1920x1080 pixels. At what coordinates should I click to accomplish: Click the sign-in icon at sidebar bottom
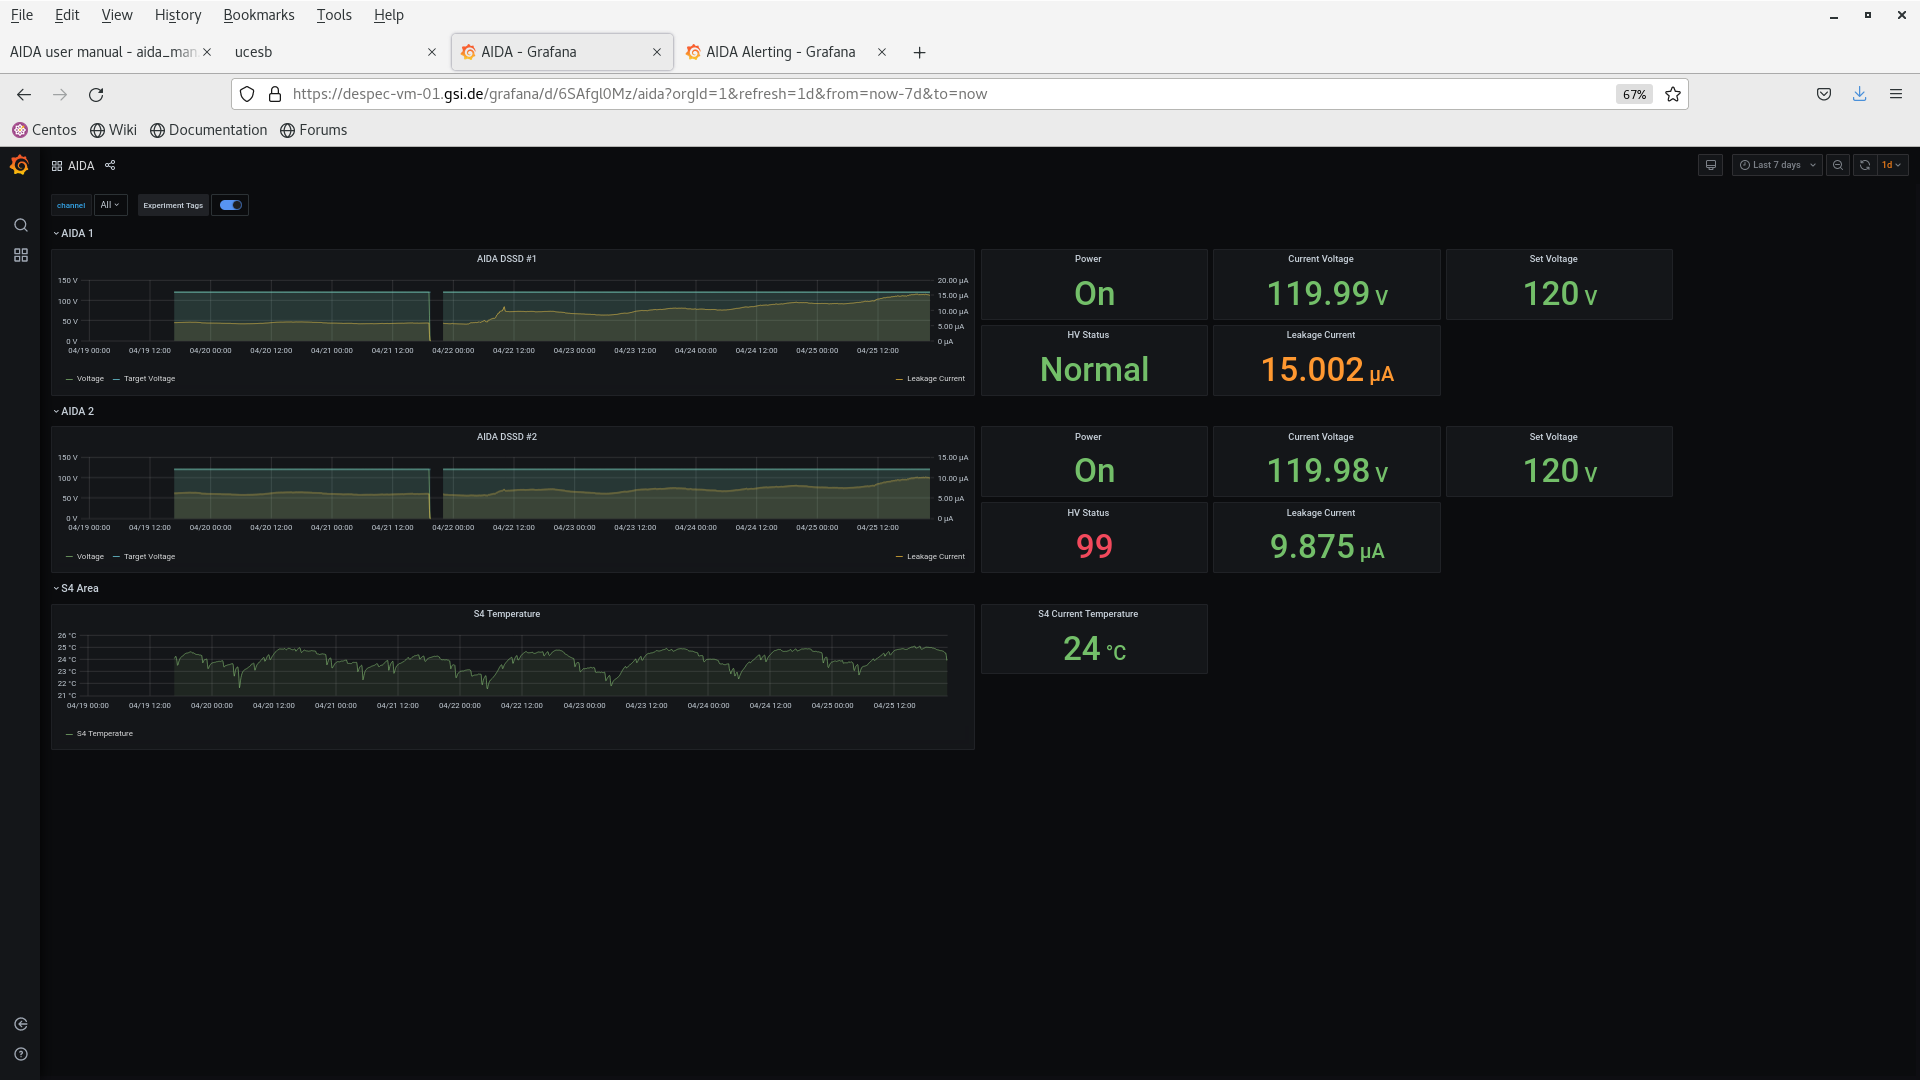[x=20, y=1024]
